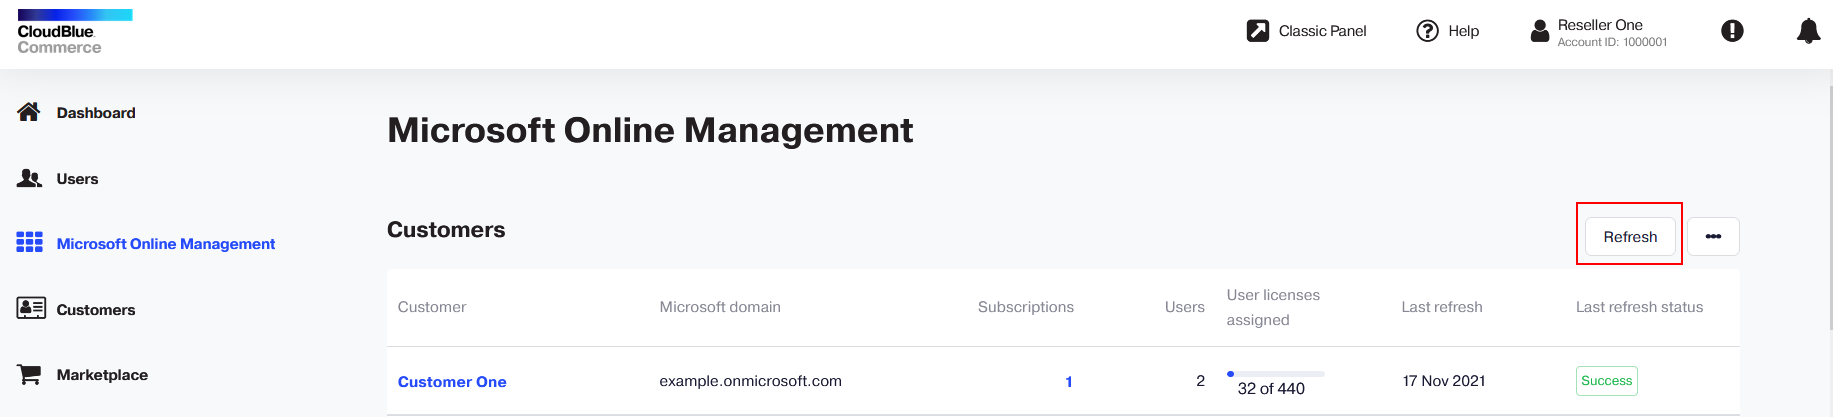Click the Users people icon
The width and height of the screenshot is (1833, 417).
coord(29,178)
